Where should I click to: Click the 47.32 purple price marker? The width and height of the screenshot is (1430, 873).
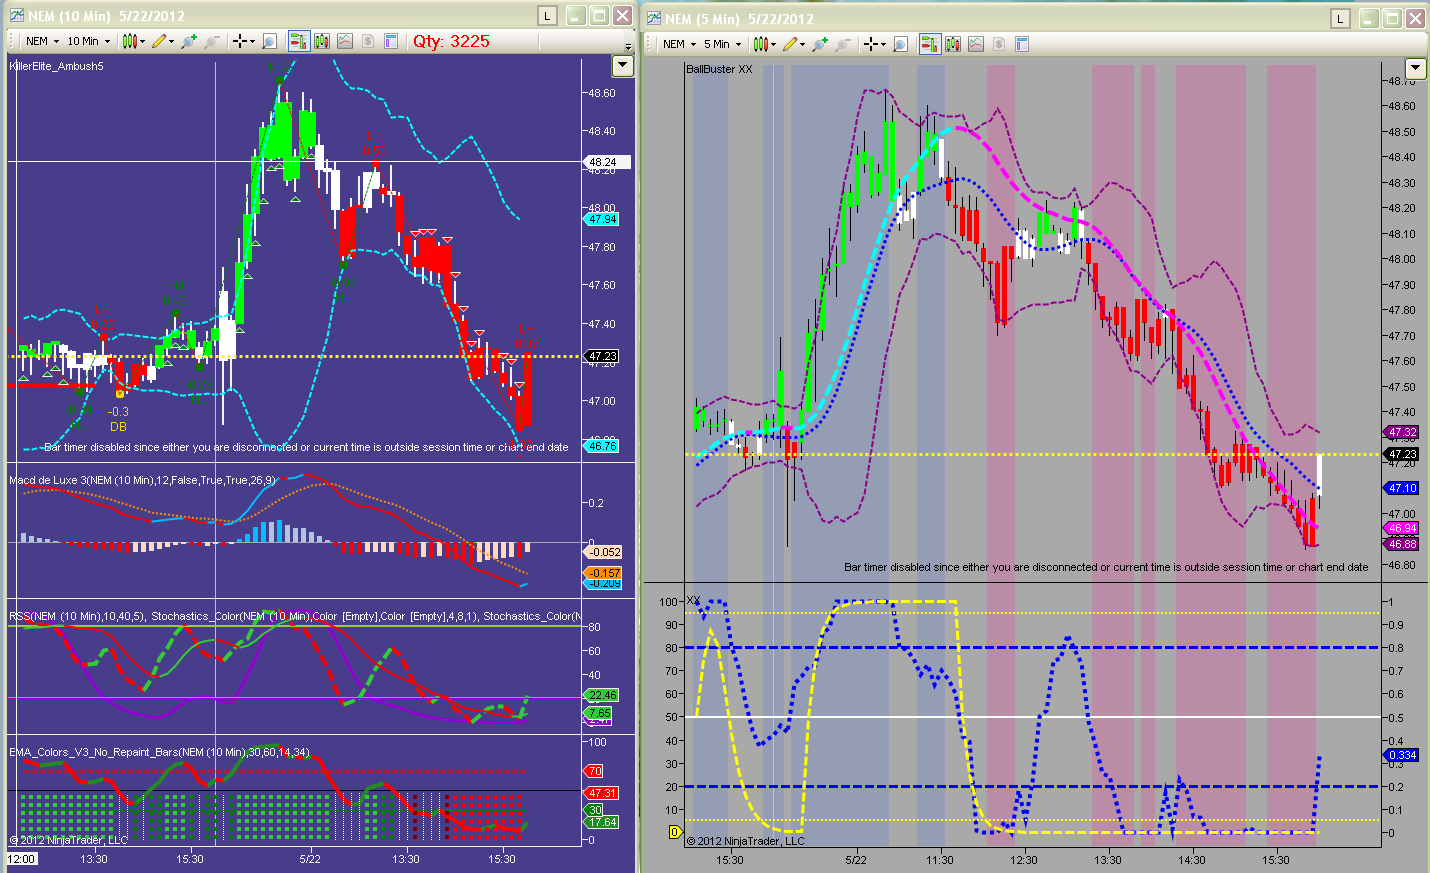click(x=1402, y=433)
